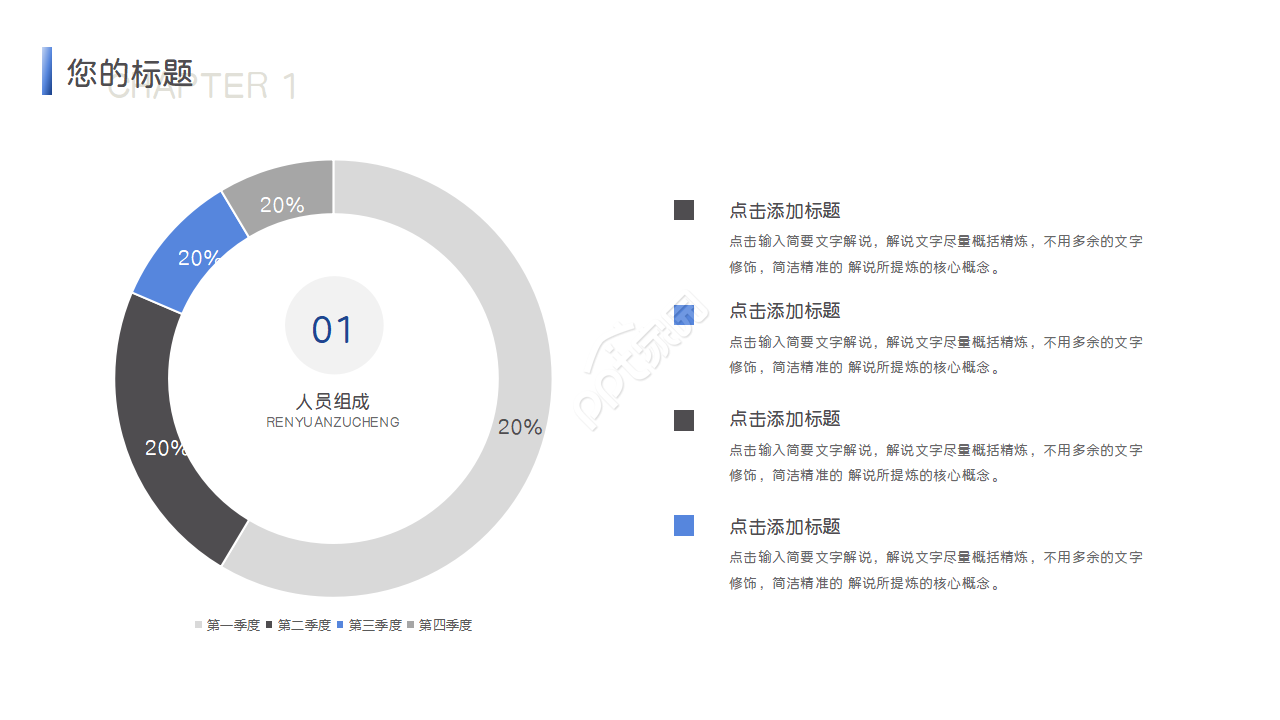Image resolution: width=1280 pixels, height=720 pixels.
Task: Click the second "点击添加标题" heading from top
Action: point(785,311)
